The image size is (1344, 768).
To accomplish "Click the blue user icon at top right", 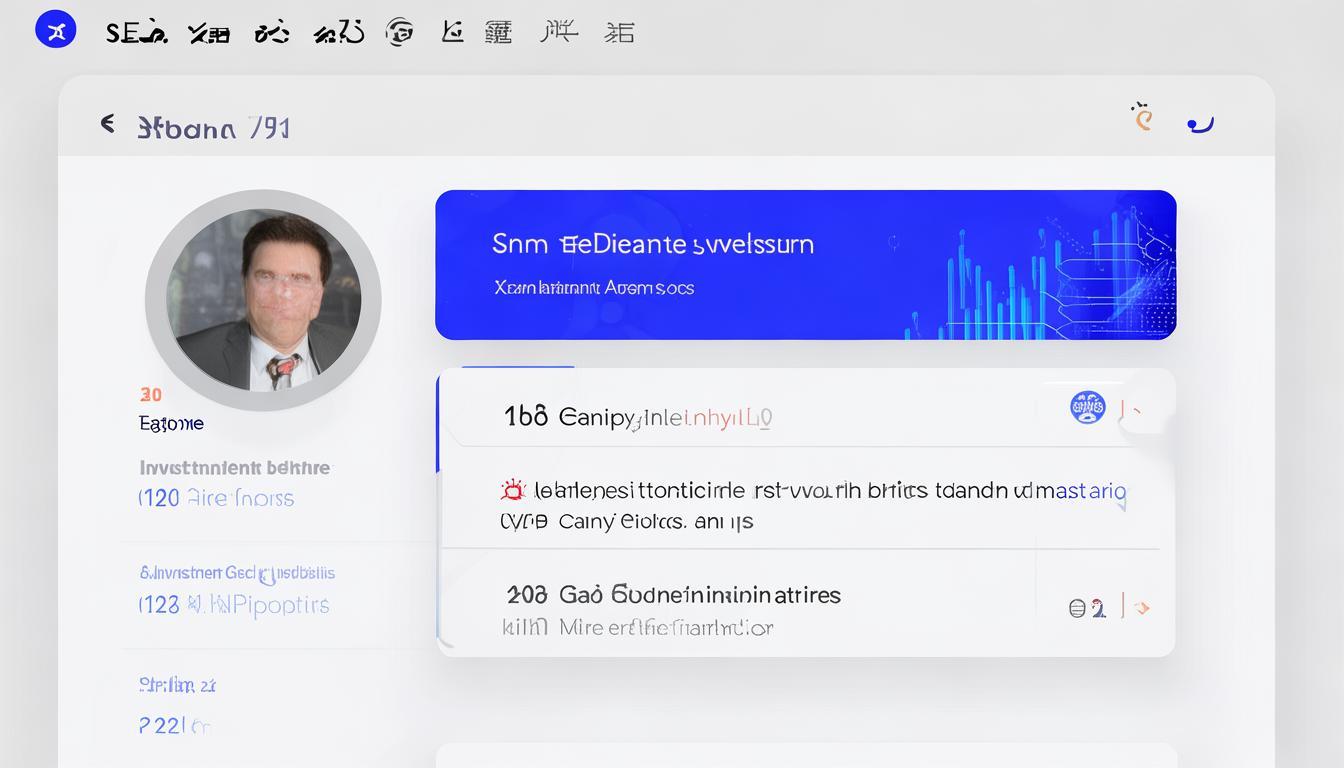I will (1199, 122).
